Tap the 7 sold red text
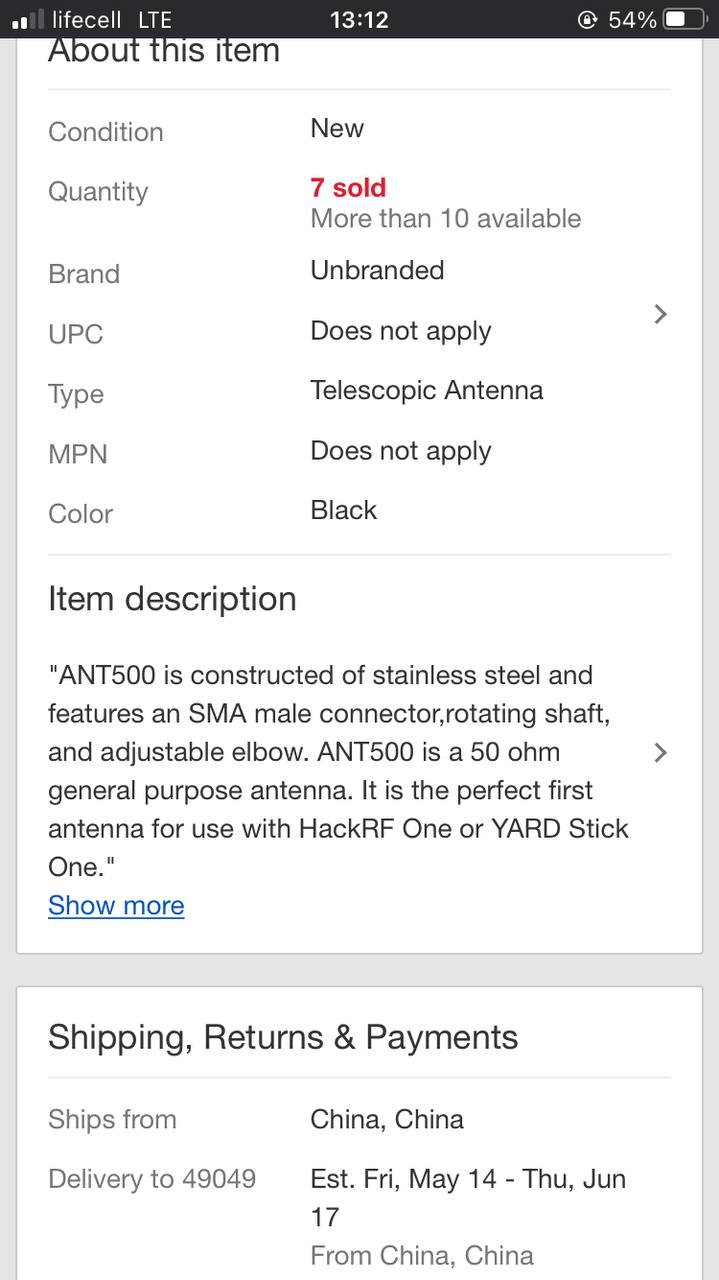 (348, 187)
